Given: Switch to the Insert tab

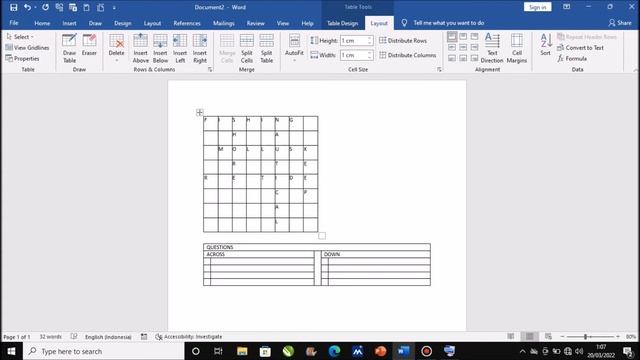Looking at the screenshot, I should coord(69,23).
